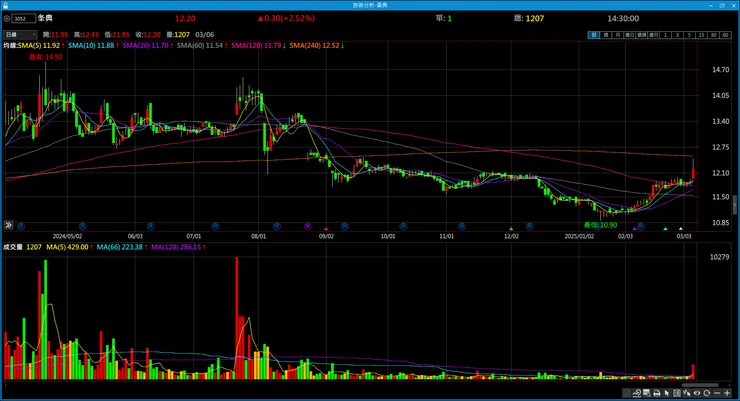
Task: Click the yellow triangle marker near 03/03
Action: pos(681,229)
